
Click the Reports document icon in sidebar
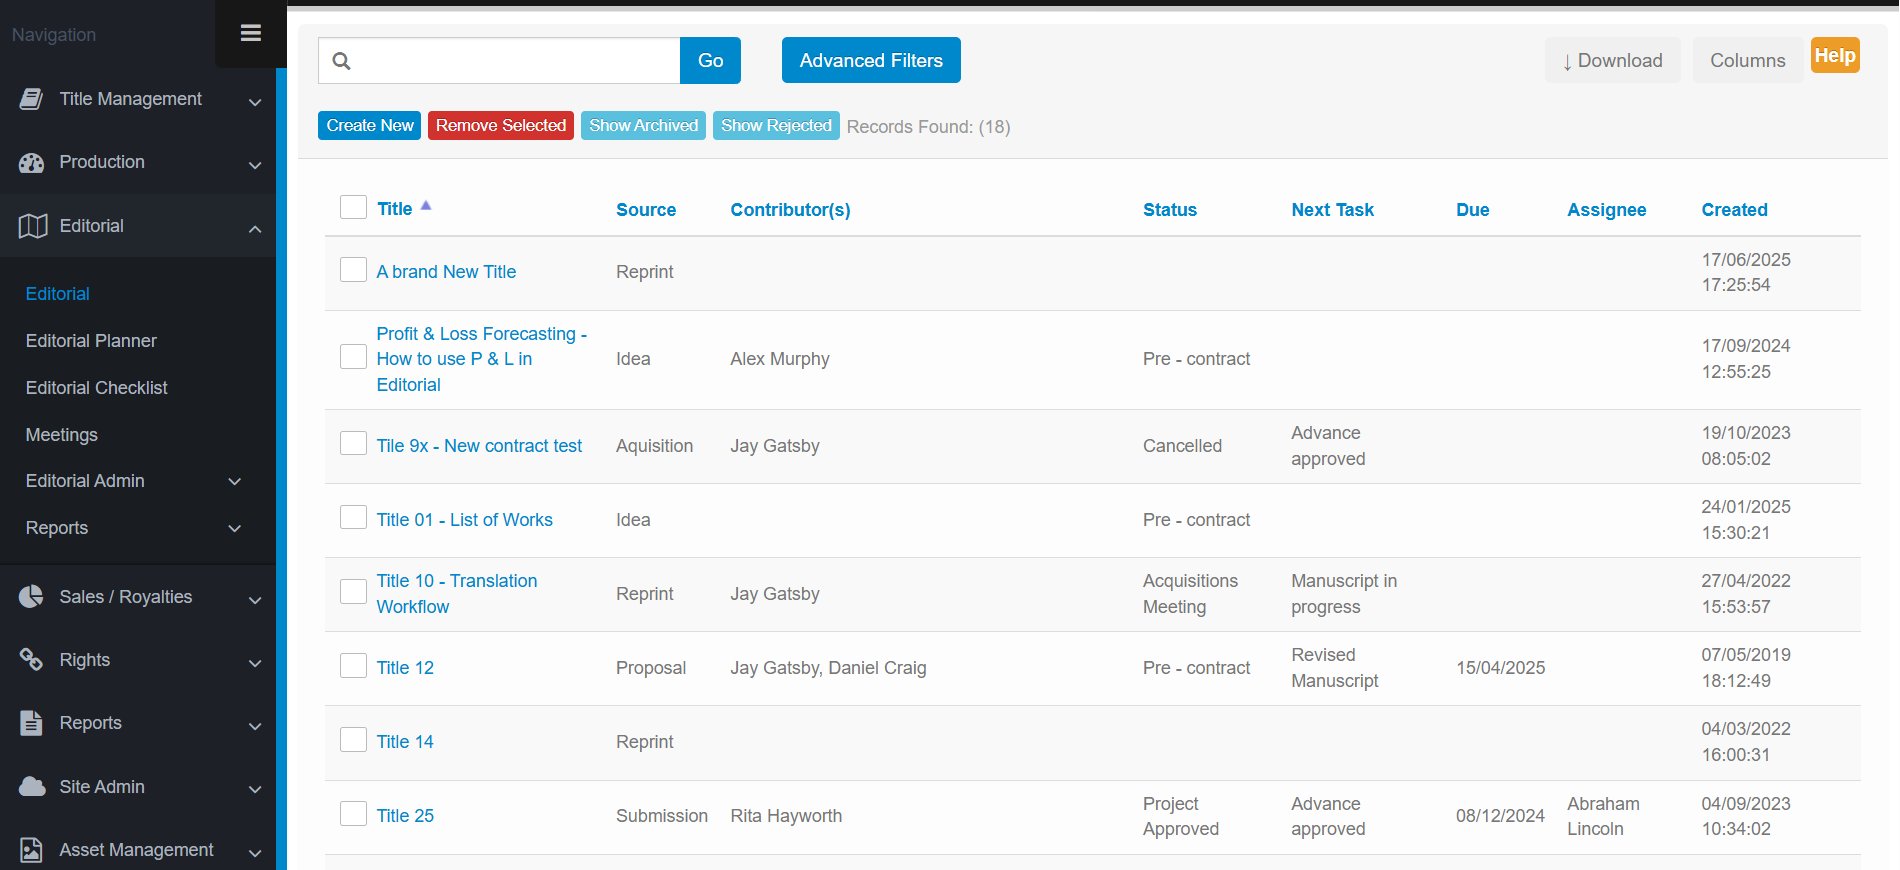coord(32,723)
